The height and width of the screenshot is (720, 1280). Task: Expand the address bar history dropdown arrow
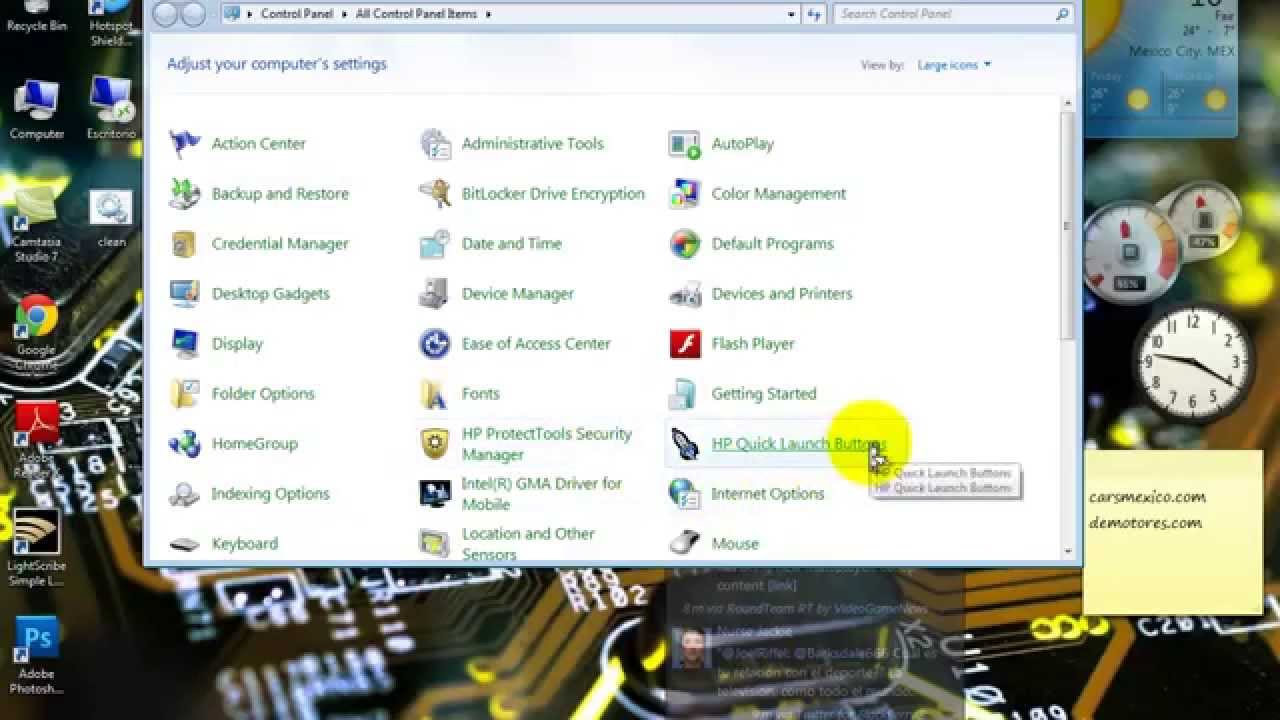[x=791, y=14]
